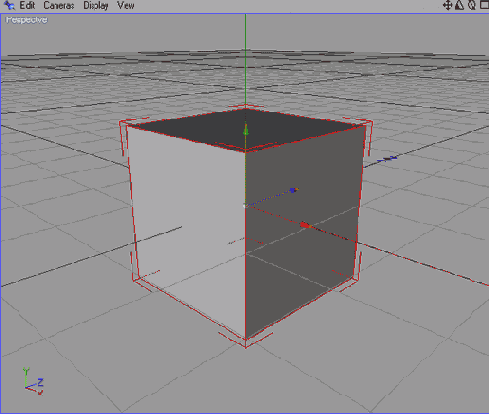Click the green vertical axis line above cube
The width and height of the screenshot is (489, 414).
click(246, 60)
